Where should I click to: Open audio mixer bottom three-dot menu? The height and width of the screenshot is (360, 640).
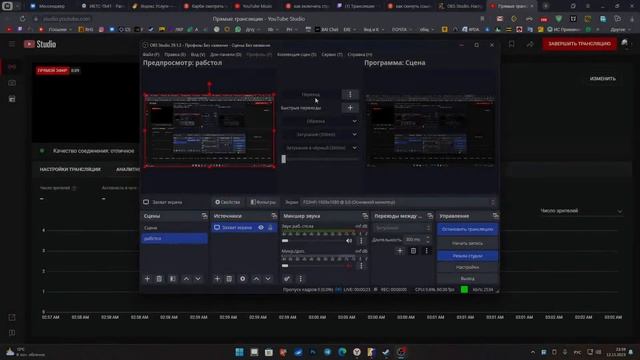tap(300, 279)
